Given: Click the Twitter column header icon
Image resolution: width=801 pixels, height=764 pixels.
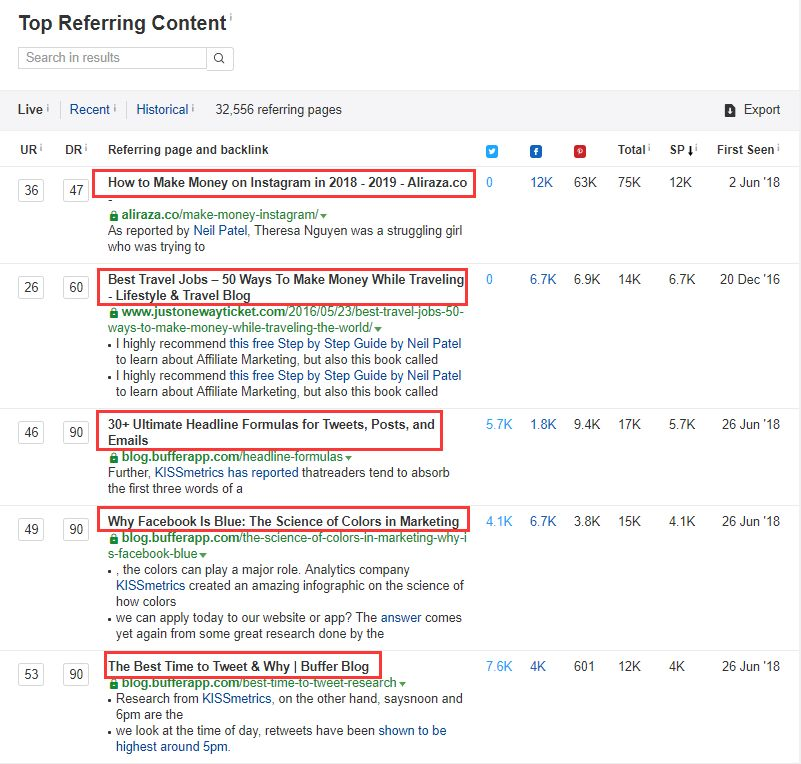Looking at the screenshot, I should pos(491,151).
